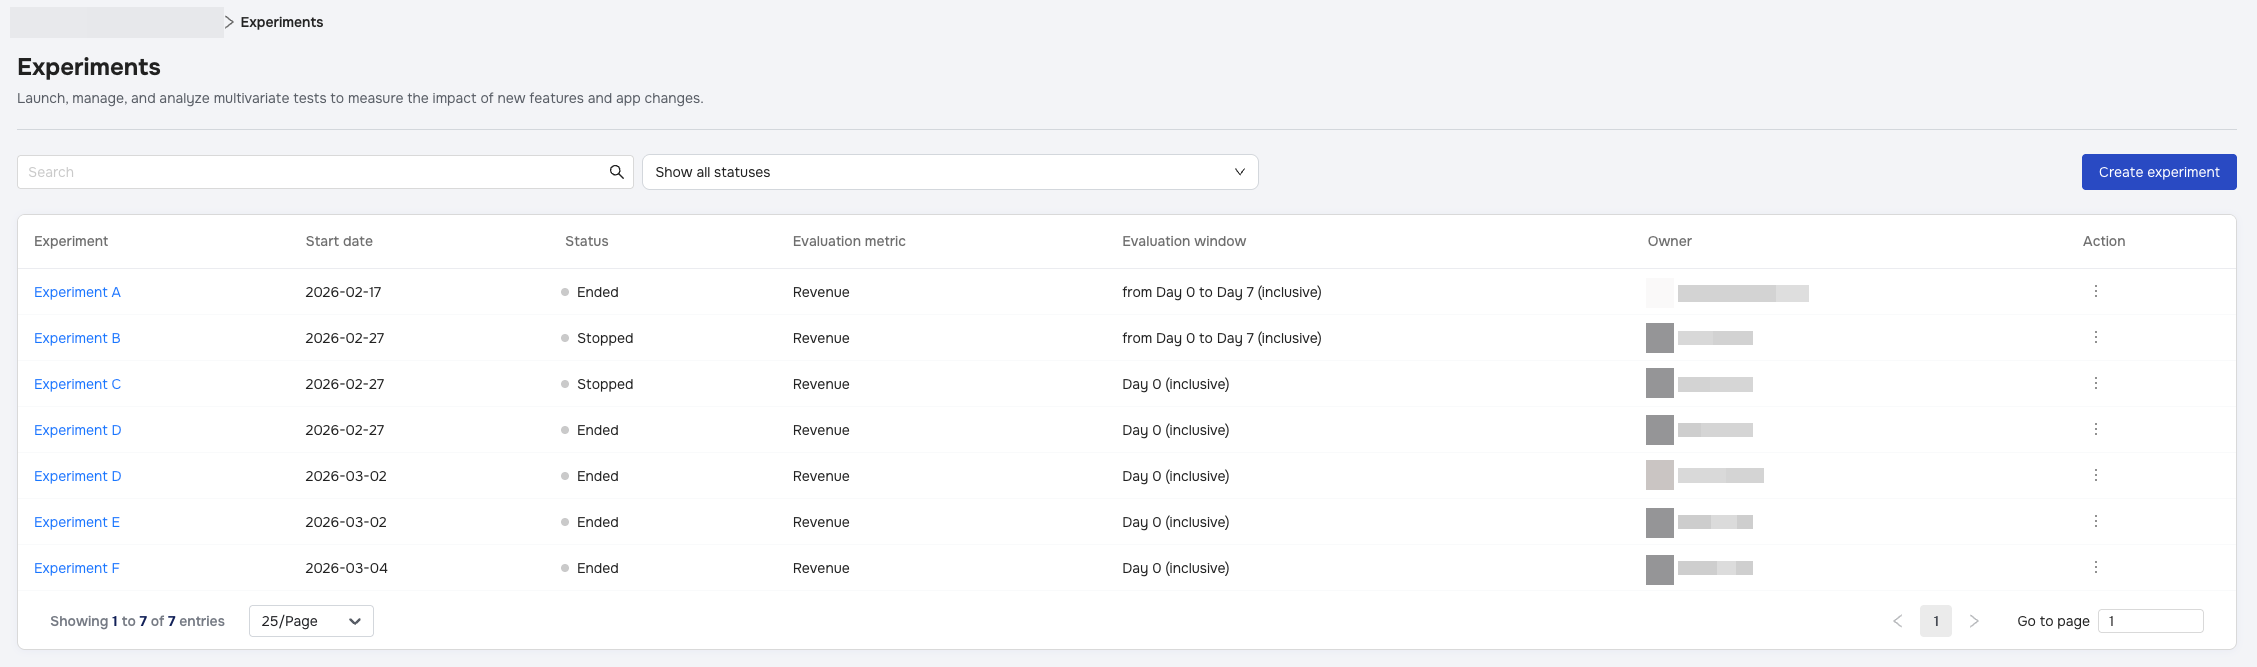Go to next page arrow
Image resolution: width=2257 pixels, height=667 pixels.
click(1973, 621)
